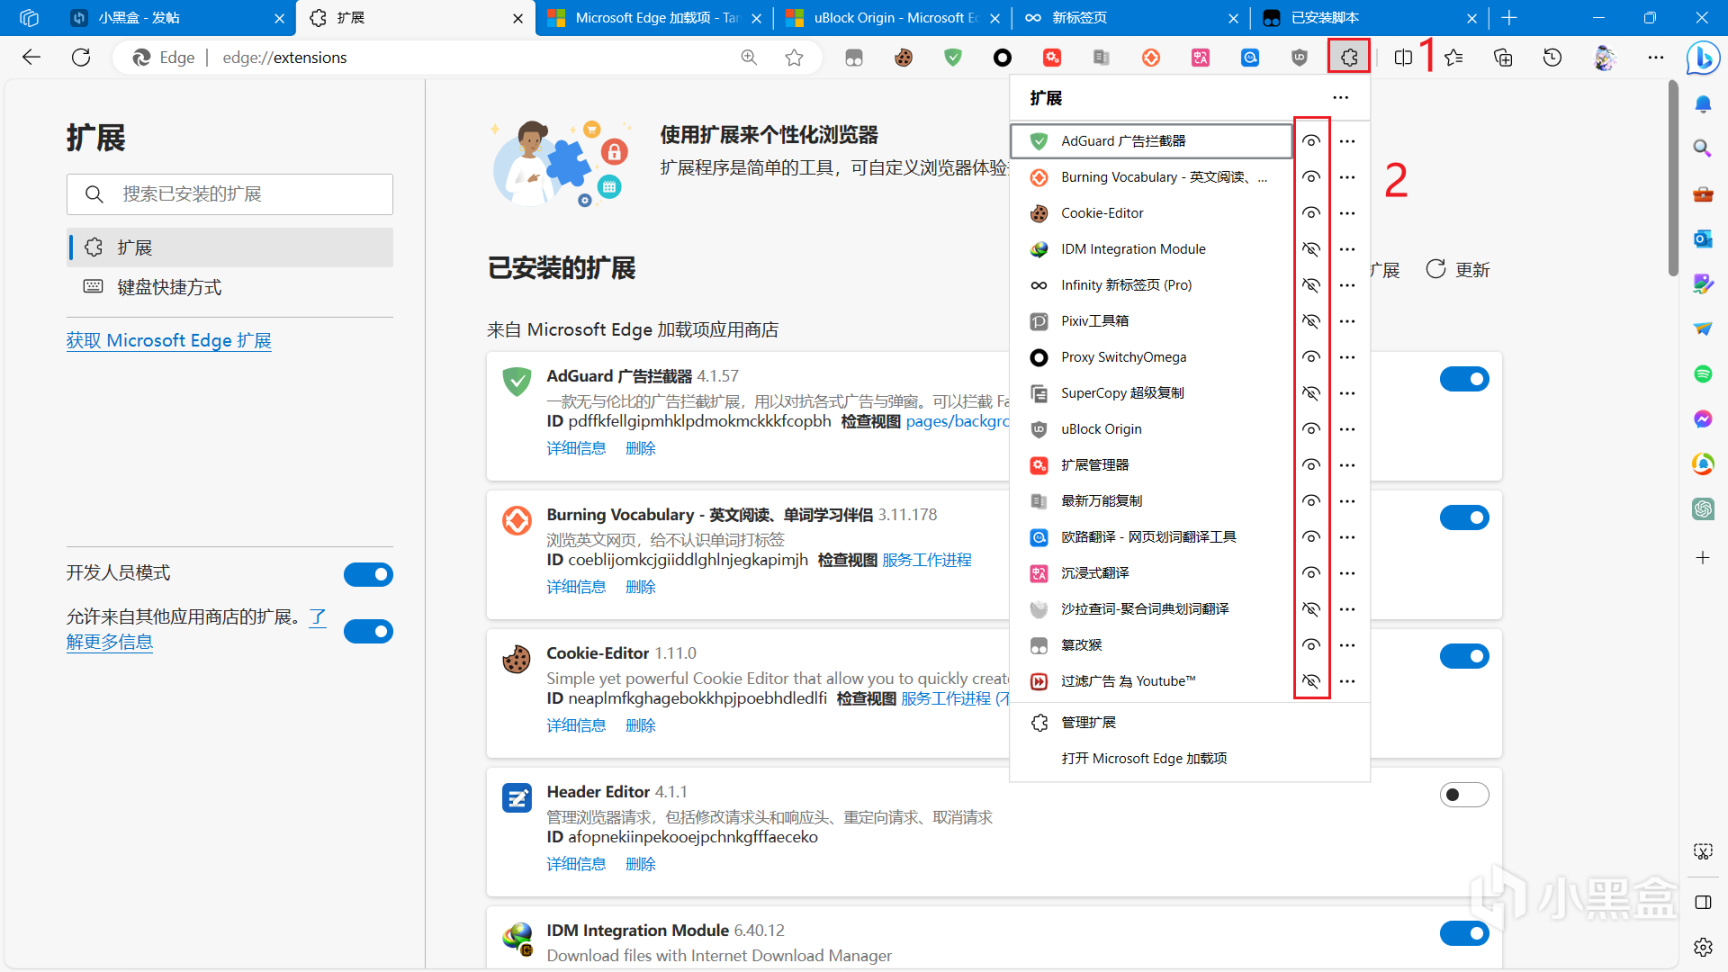The height and width of the screenshot is (972, 1728).
Task: Open Edge settings and more menu
Action: pos(1656,58)
